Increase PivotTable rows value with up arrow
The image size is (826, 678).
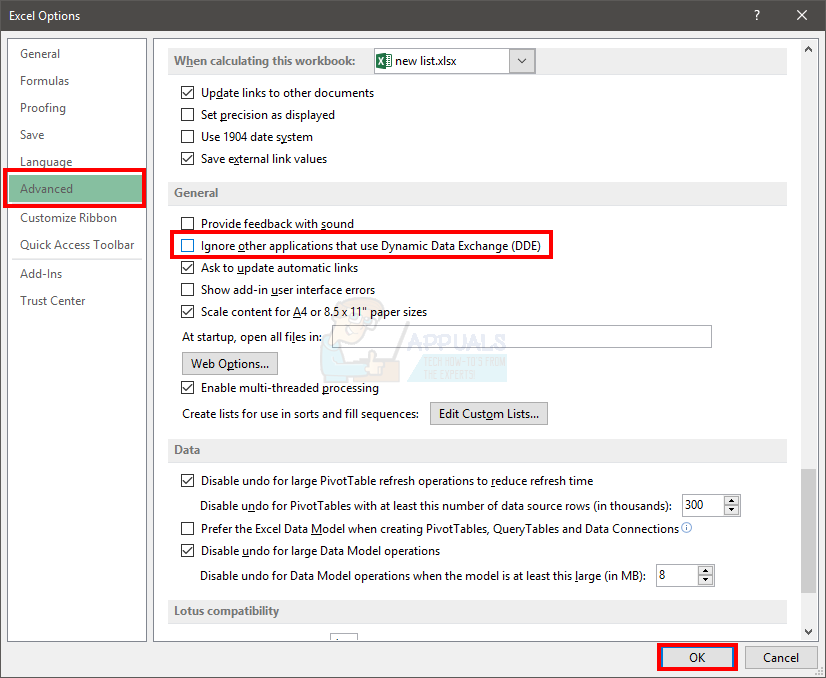coord(732,500)
